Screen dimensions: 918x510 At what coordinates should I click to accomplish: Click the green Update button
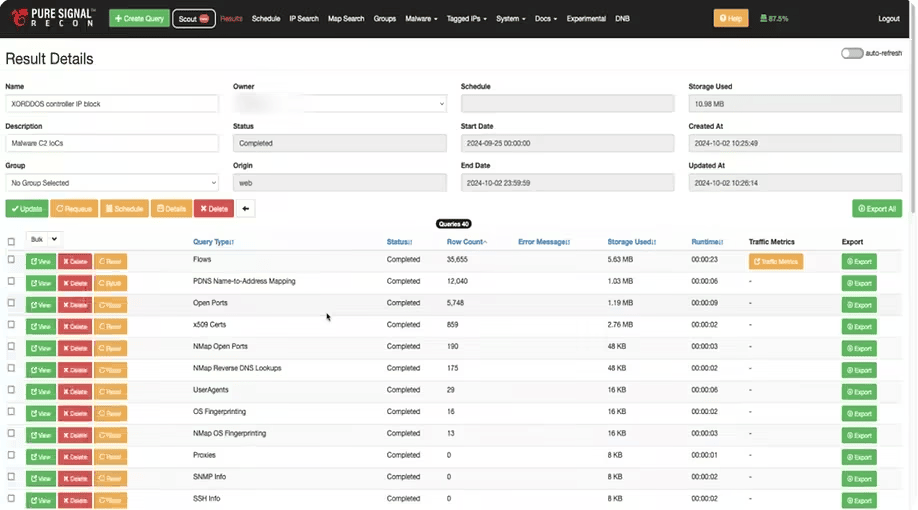(x=27, y=208)
